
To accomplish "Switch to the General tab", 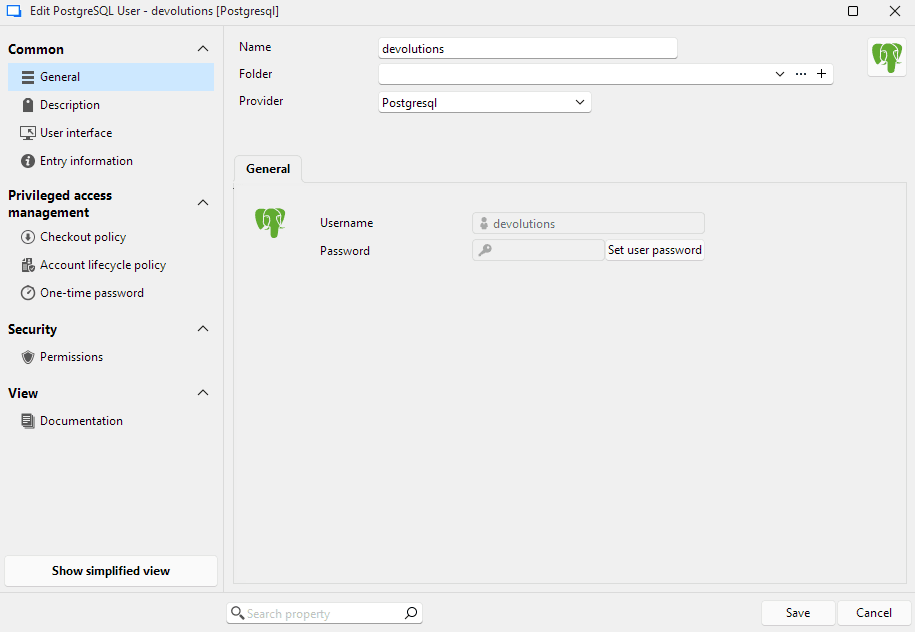I will pyautogui.click(x=267, y=168).
